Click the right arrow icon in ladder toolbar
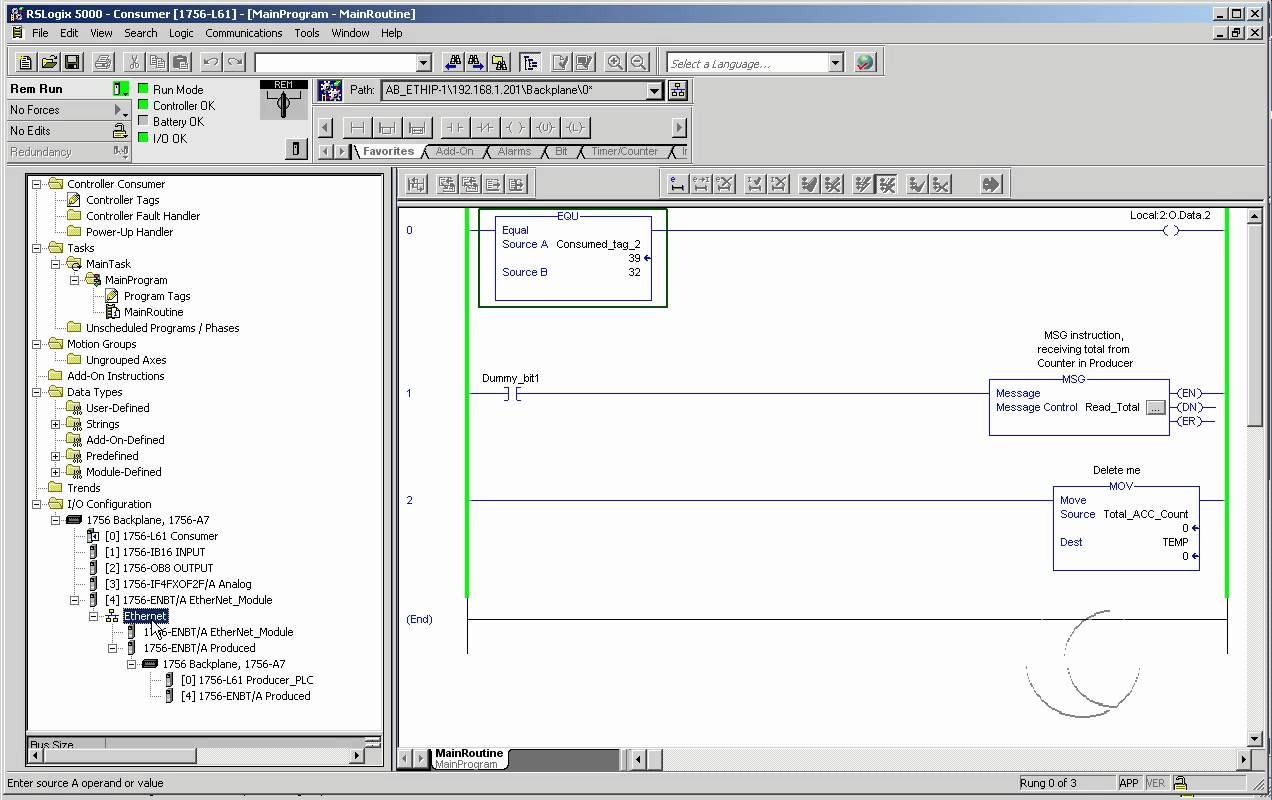Viewport: 1272px width, 800px height. pos(991,184)
